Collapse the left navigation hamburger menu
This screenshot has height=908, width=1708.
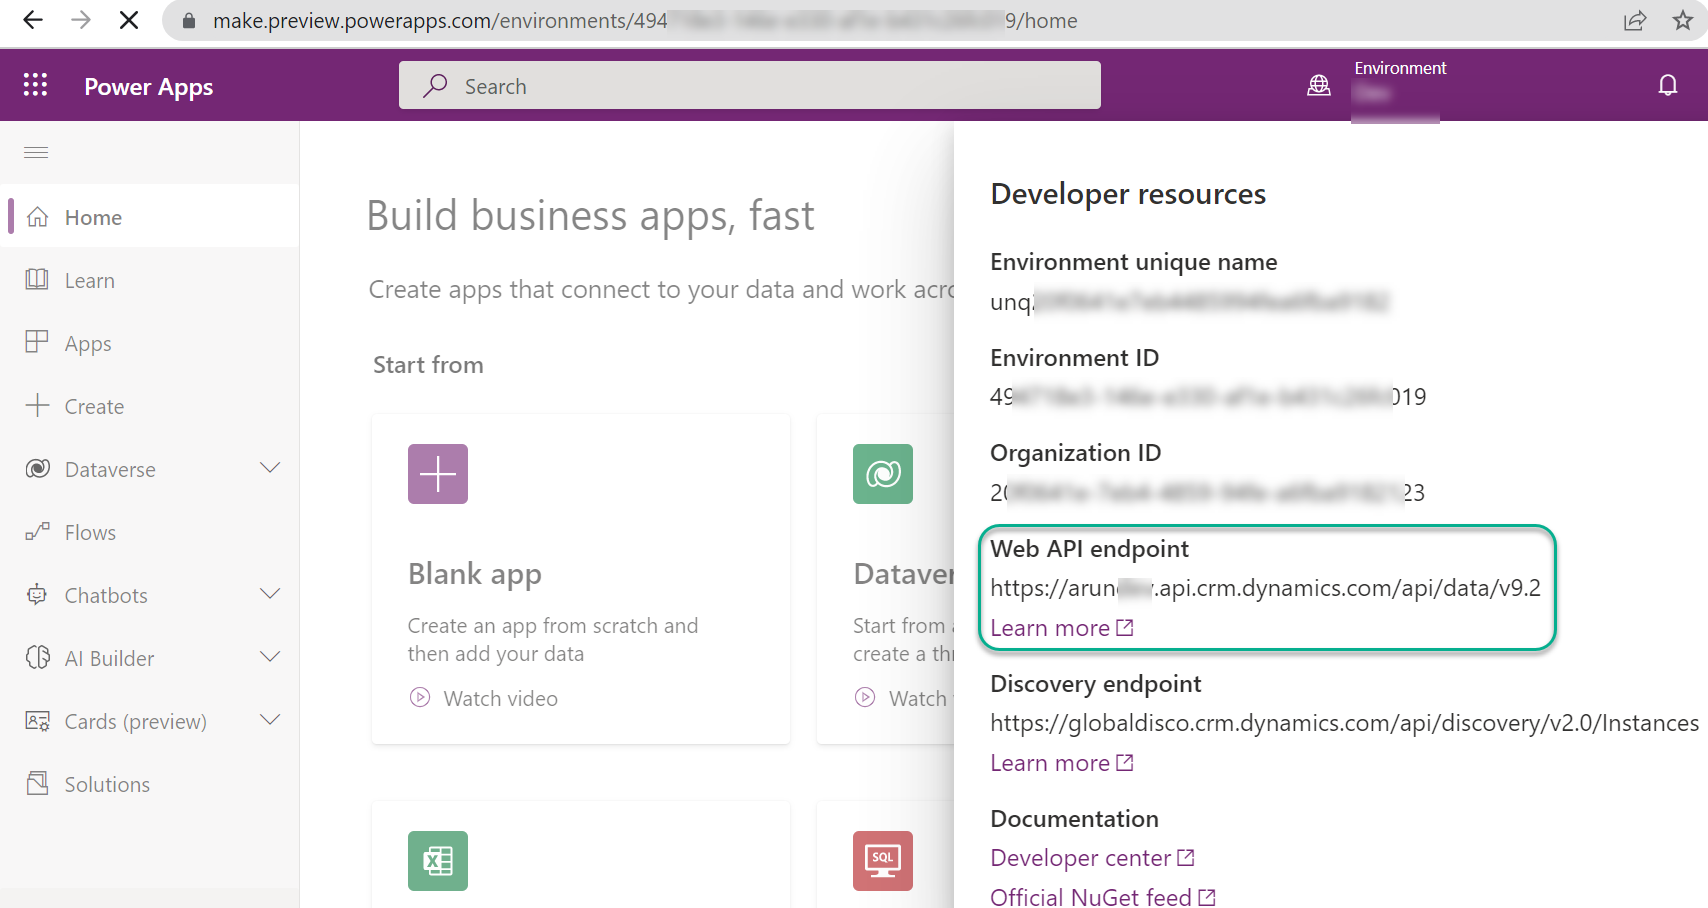point(36,152)
